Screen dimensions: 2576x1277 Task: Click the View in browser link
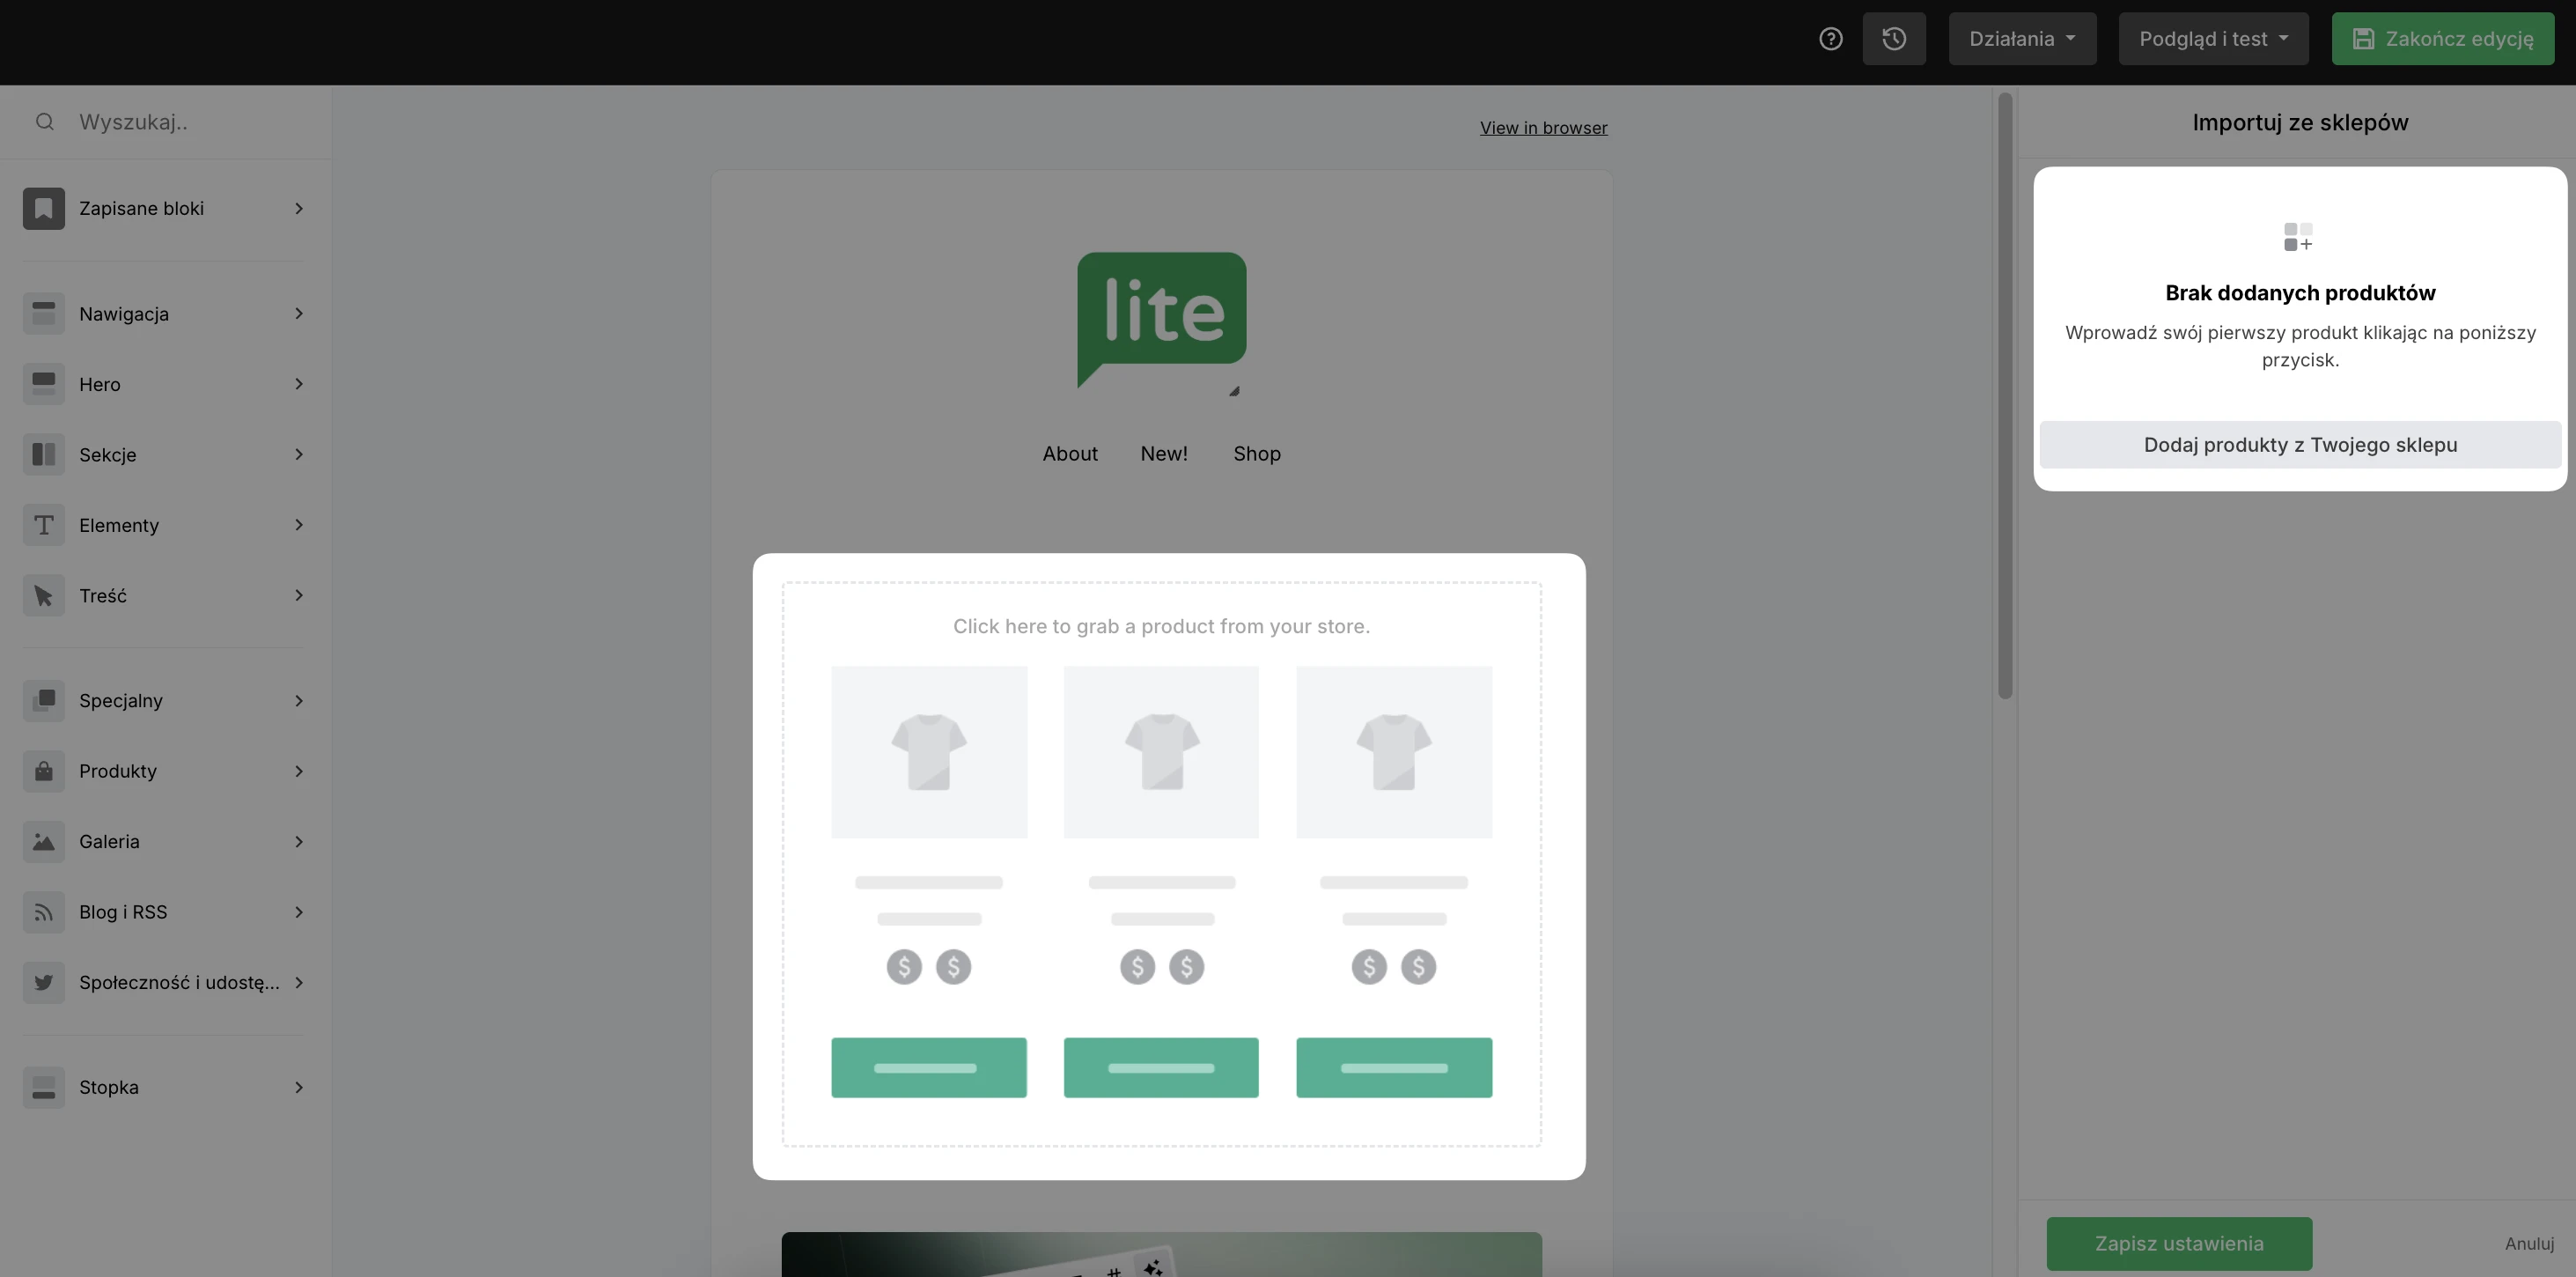point(1543,128)
